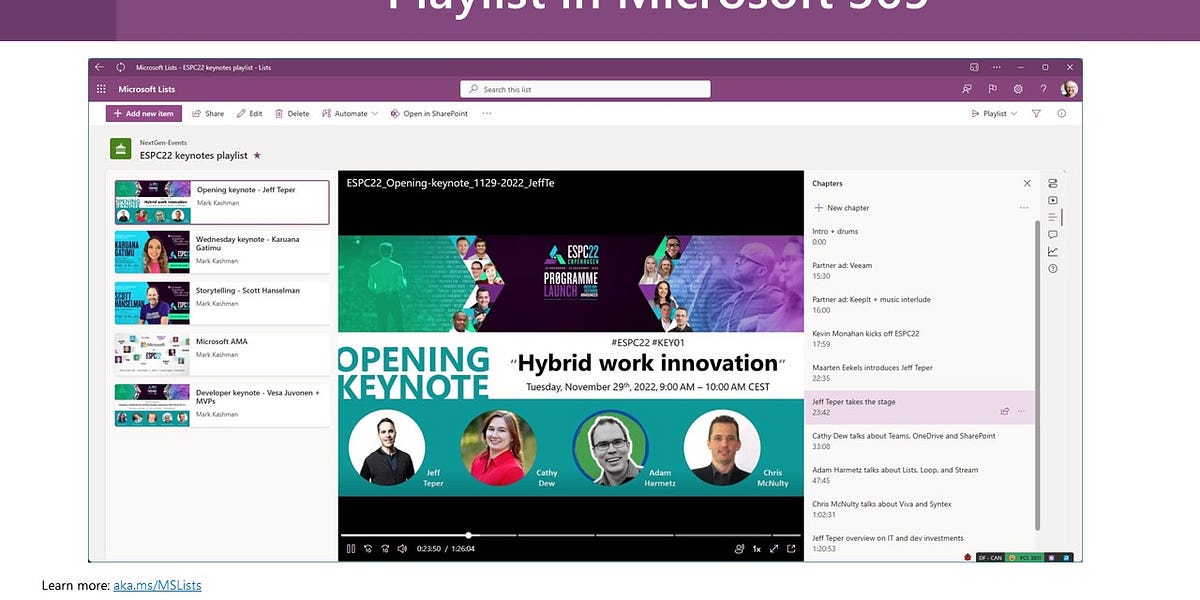The image size is (1200, 600).
Task: Mute the video with the volume icon
Action: pos(402,548)
